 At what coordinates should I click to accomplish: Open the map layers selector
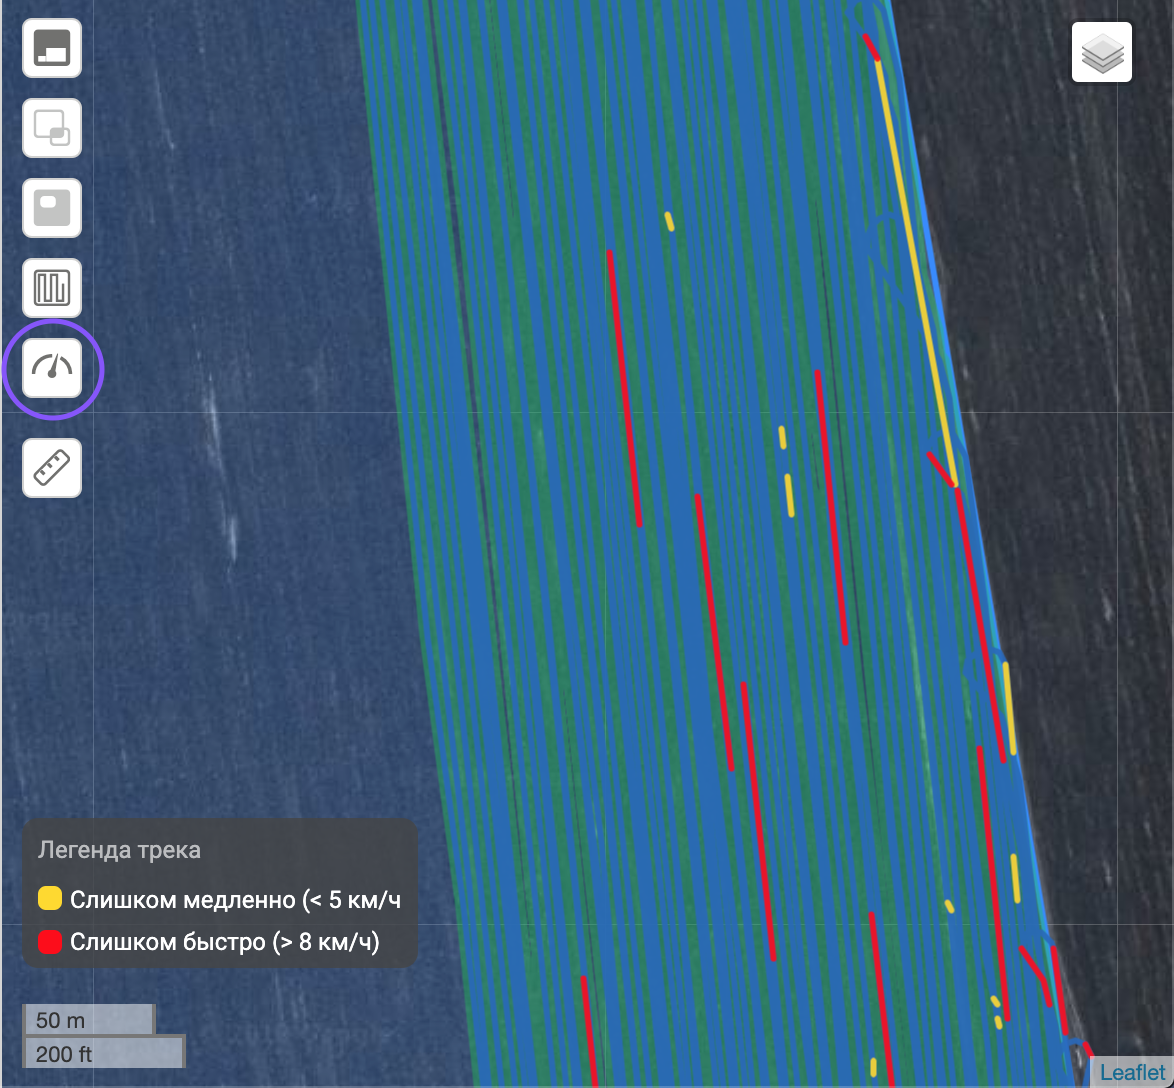1102,52
